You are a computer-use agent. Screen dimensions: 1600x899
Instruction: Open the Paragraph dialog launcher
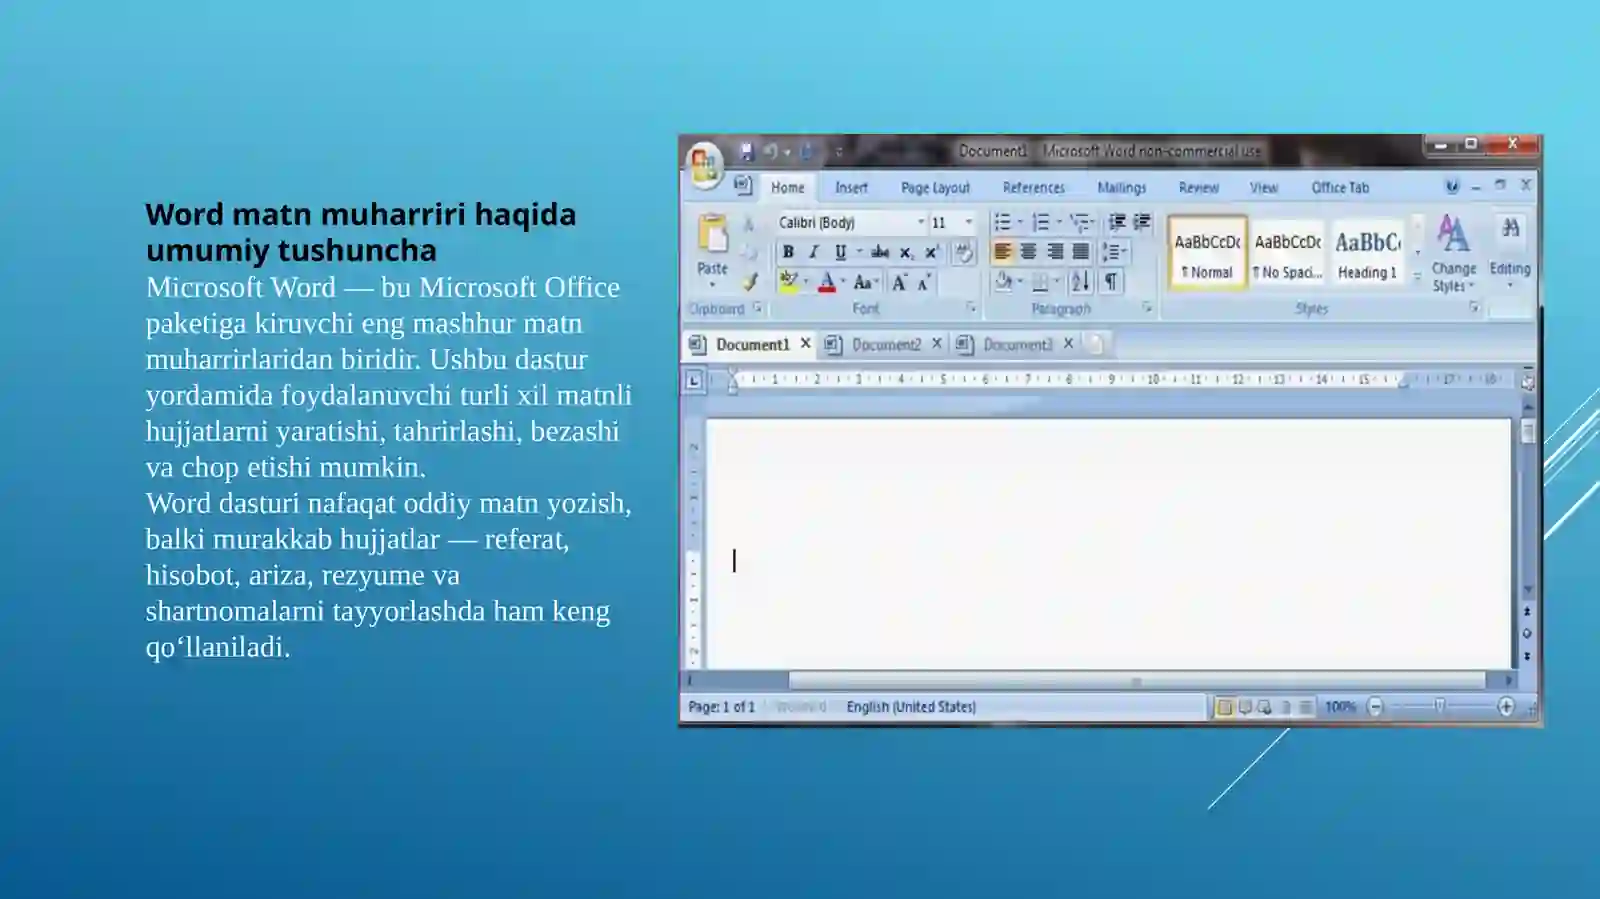tap(1147, 308)
